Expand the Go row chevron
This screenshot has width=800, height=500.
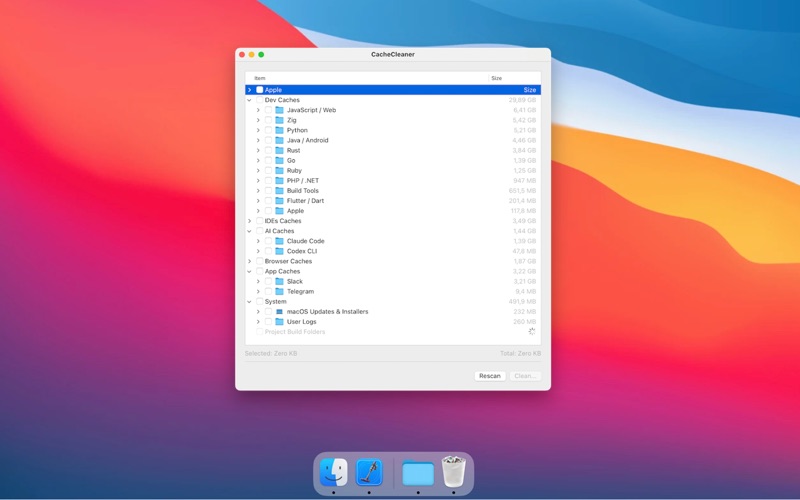258,160
